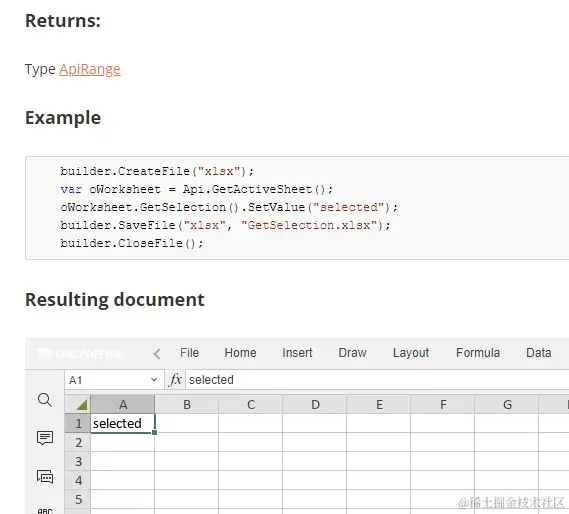Open the chat panel icon
The image size is (569, 514).
point(45,476)
